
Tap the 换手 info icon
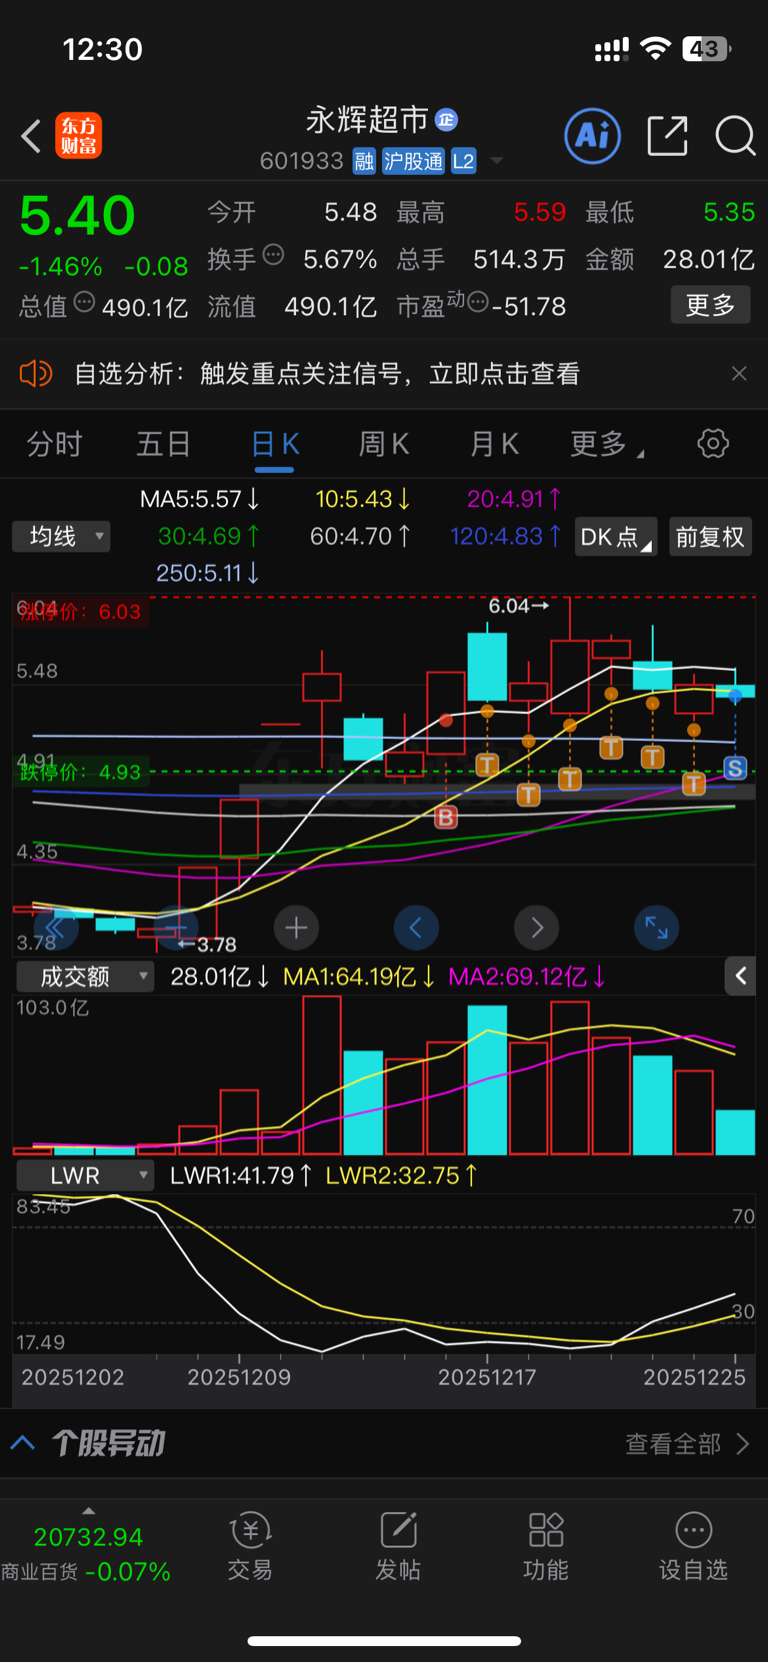[273, 255]
